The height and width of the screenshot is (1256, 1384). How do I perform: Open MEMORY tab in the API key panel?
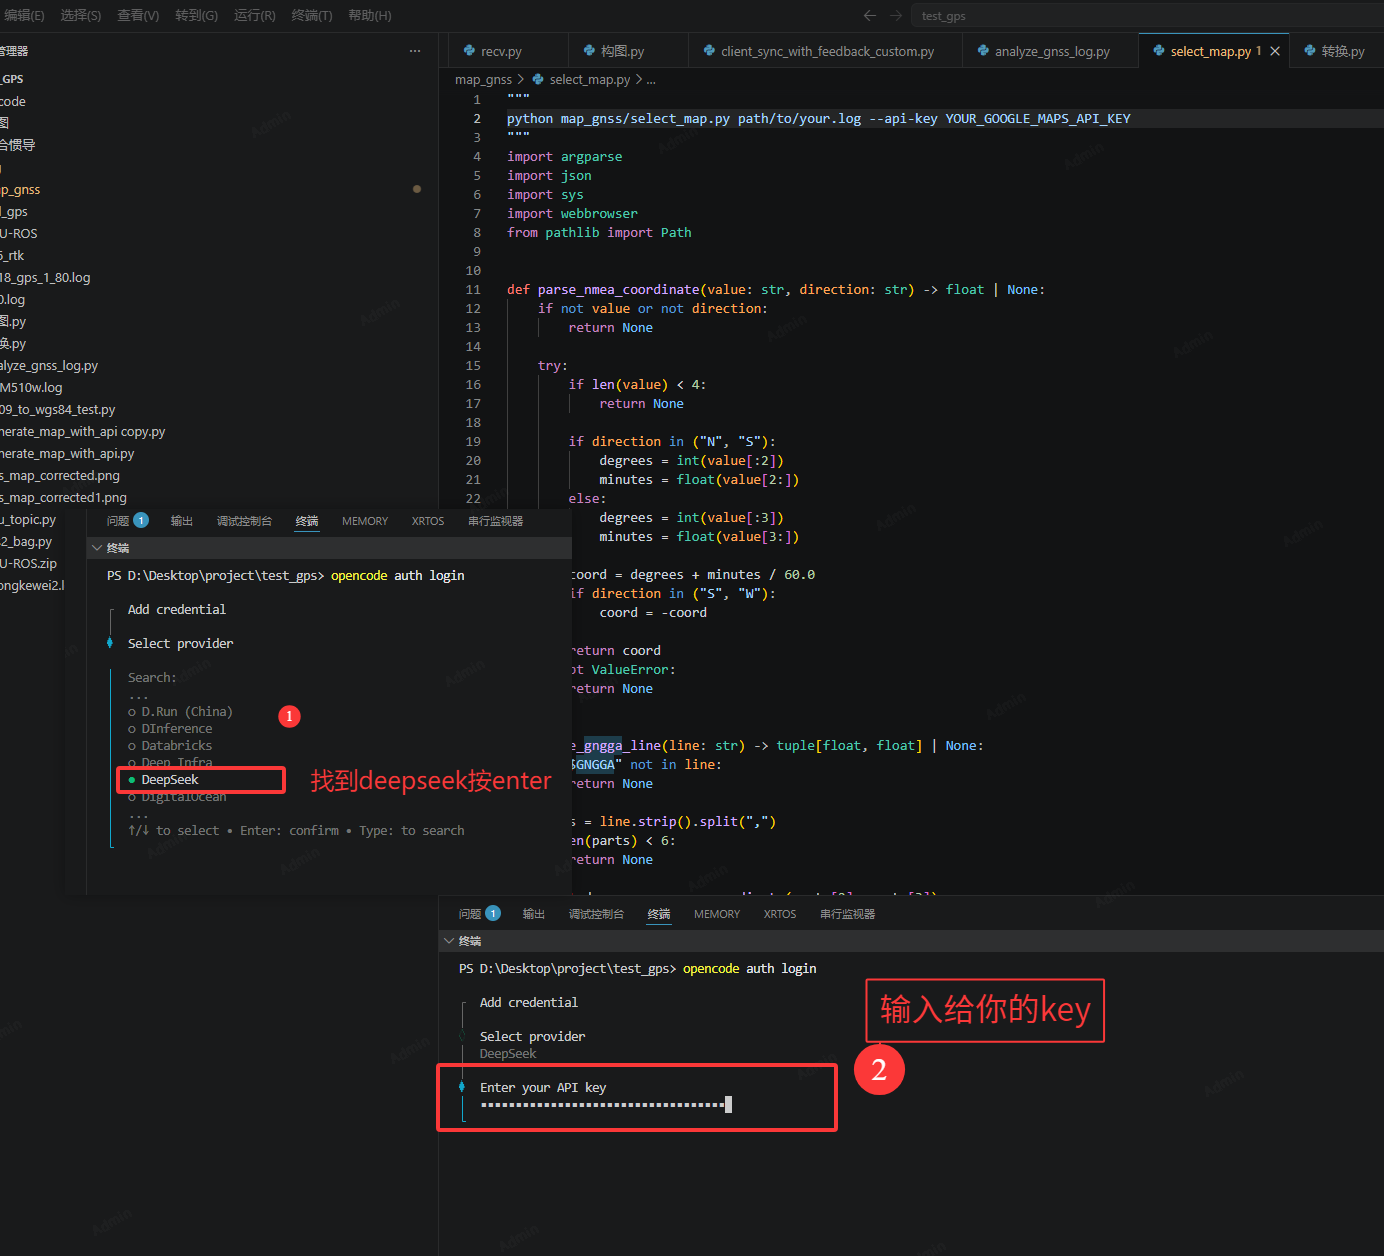[717, 914]
